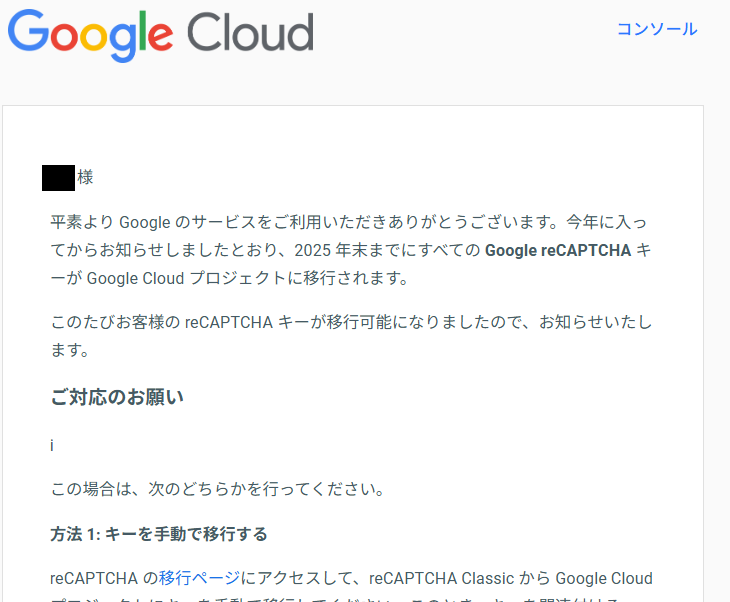
Task: Click the blacked-out recipient name block
Action: coord(59,177)
